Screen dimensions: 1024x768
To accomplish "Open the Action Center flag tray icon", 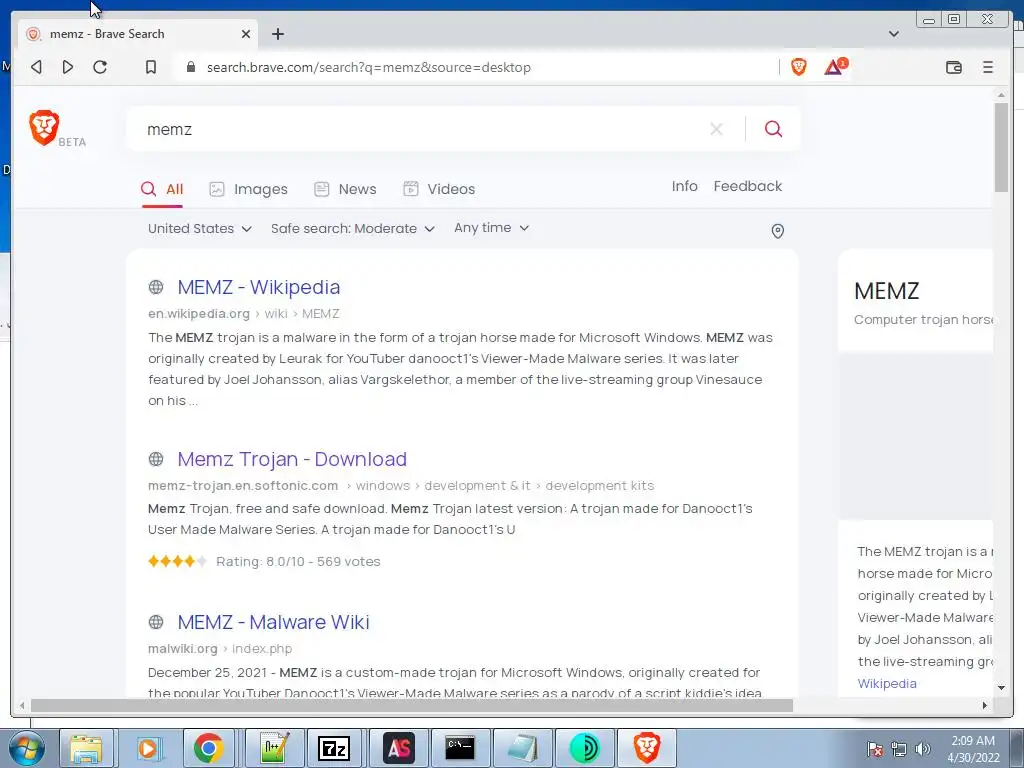I will [874, 749].
